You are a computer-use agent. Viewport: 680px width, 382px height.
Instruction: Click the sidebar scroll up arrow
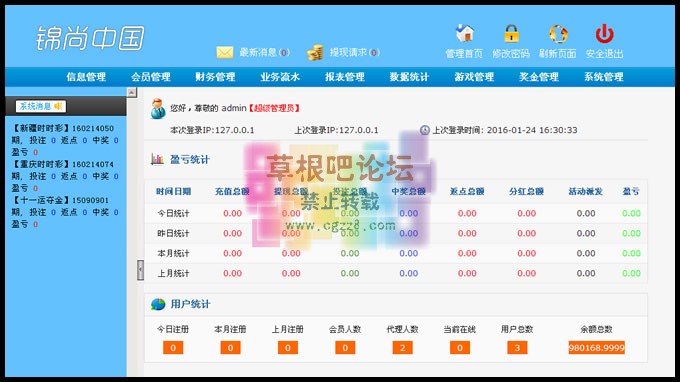point(132,92)
